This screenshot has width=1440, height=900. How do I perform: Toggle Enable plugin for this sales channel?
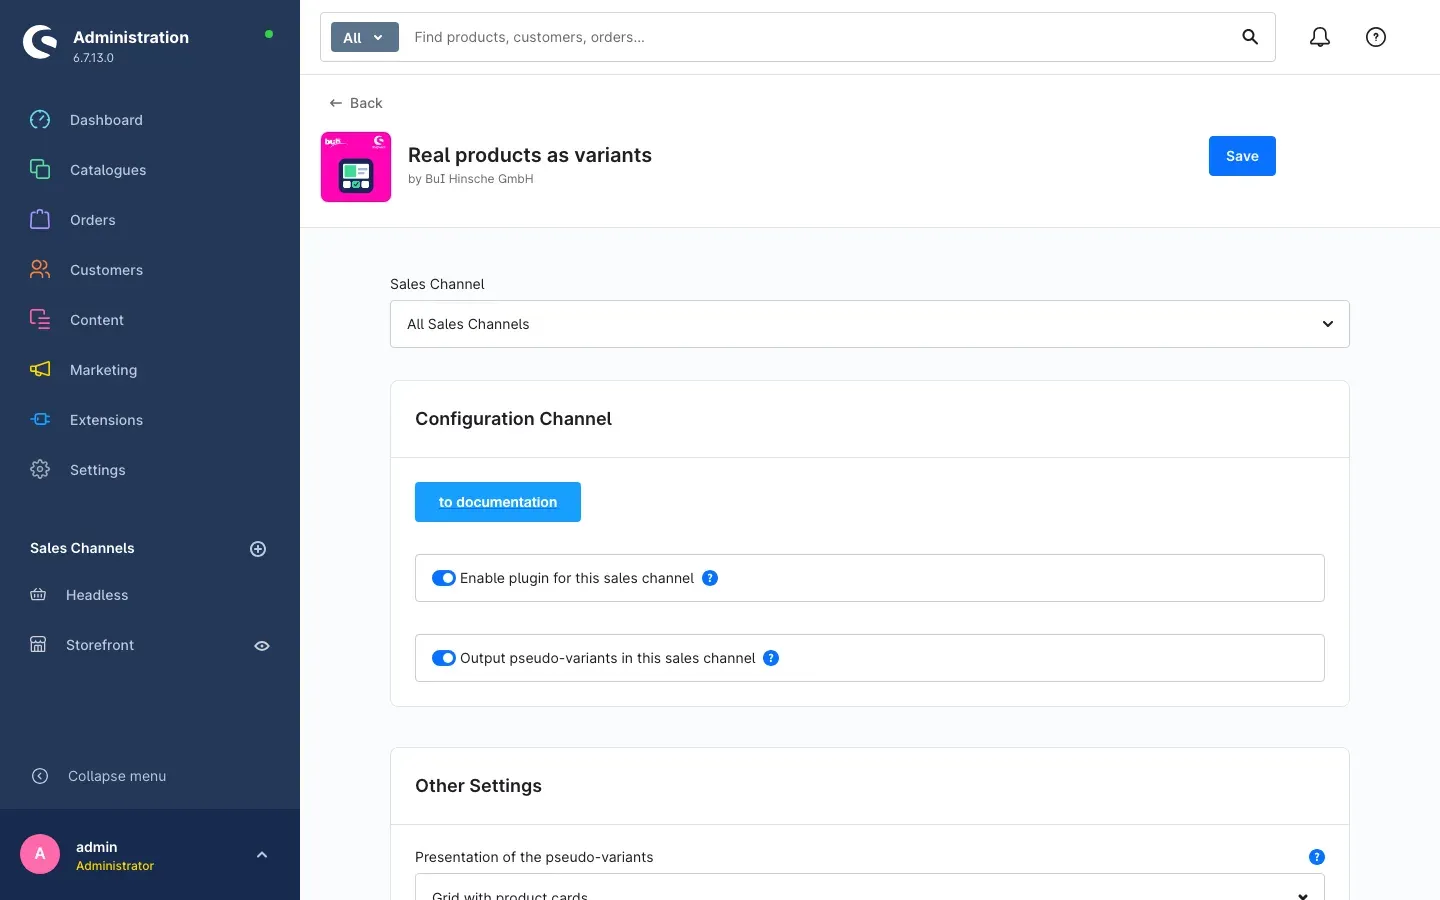coord(444,578)
